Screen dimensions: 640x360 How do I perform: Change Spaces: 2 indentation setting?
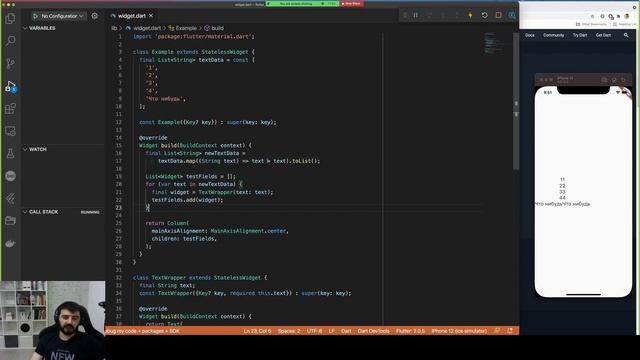click(x=289, y=331)
